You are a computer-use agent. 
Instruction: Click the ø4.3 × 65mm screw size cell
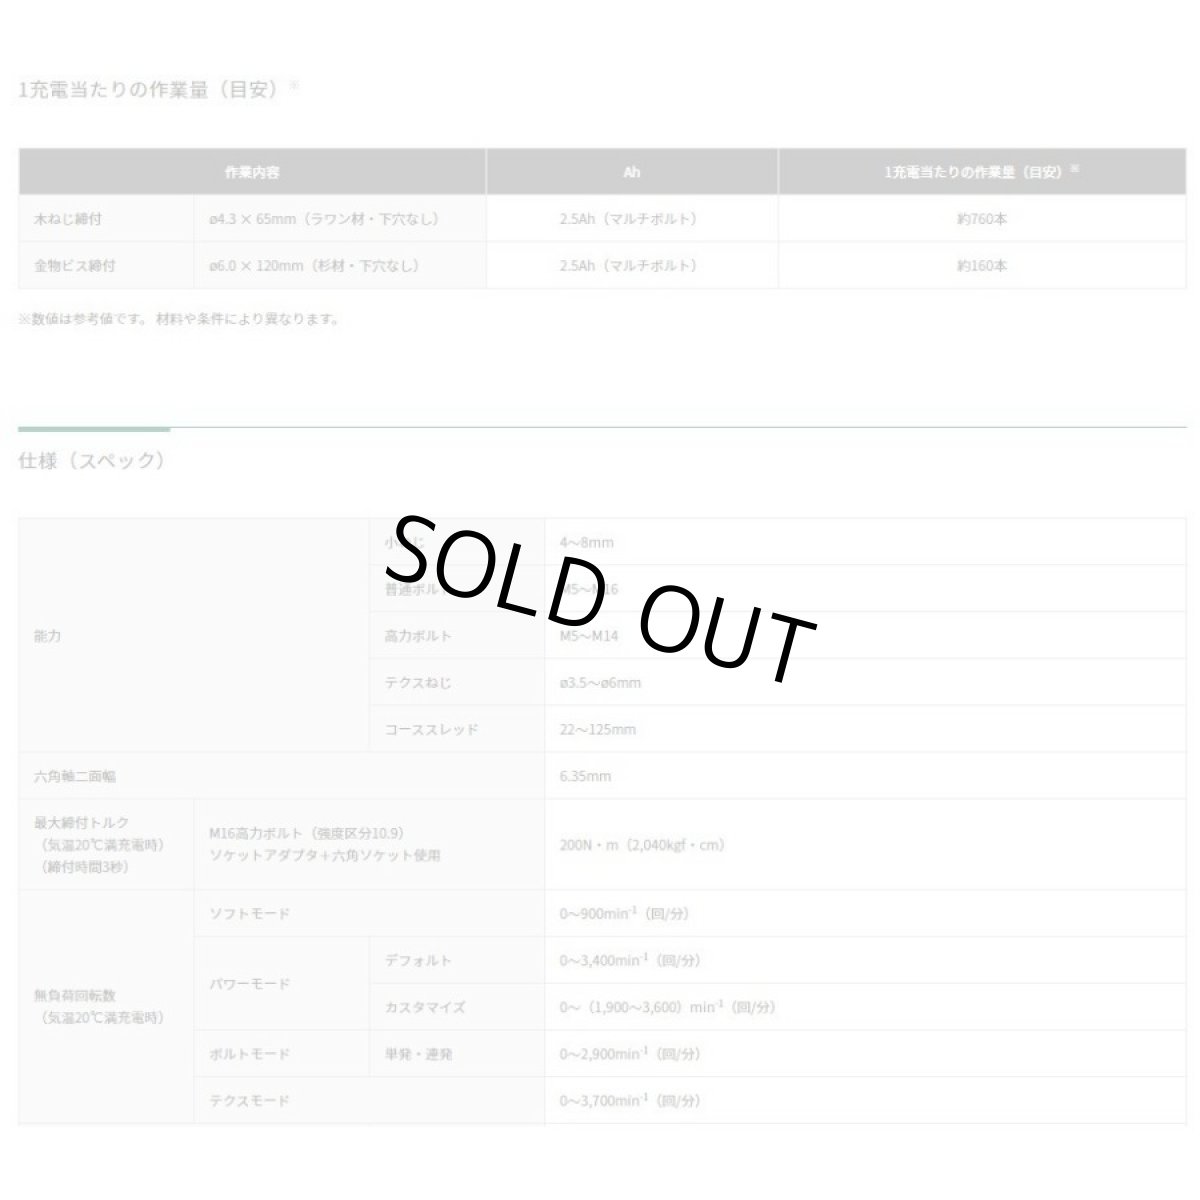[x=324, y=219]
